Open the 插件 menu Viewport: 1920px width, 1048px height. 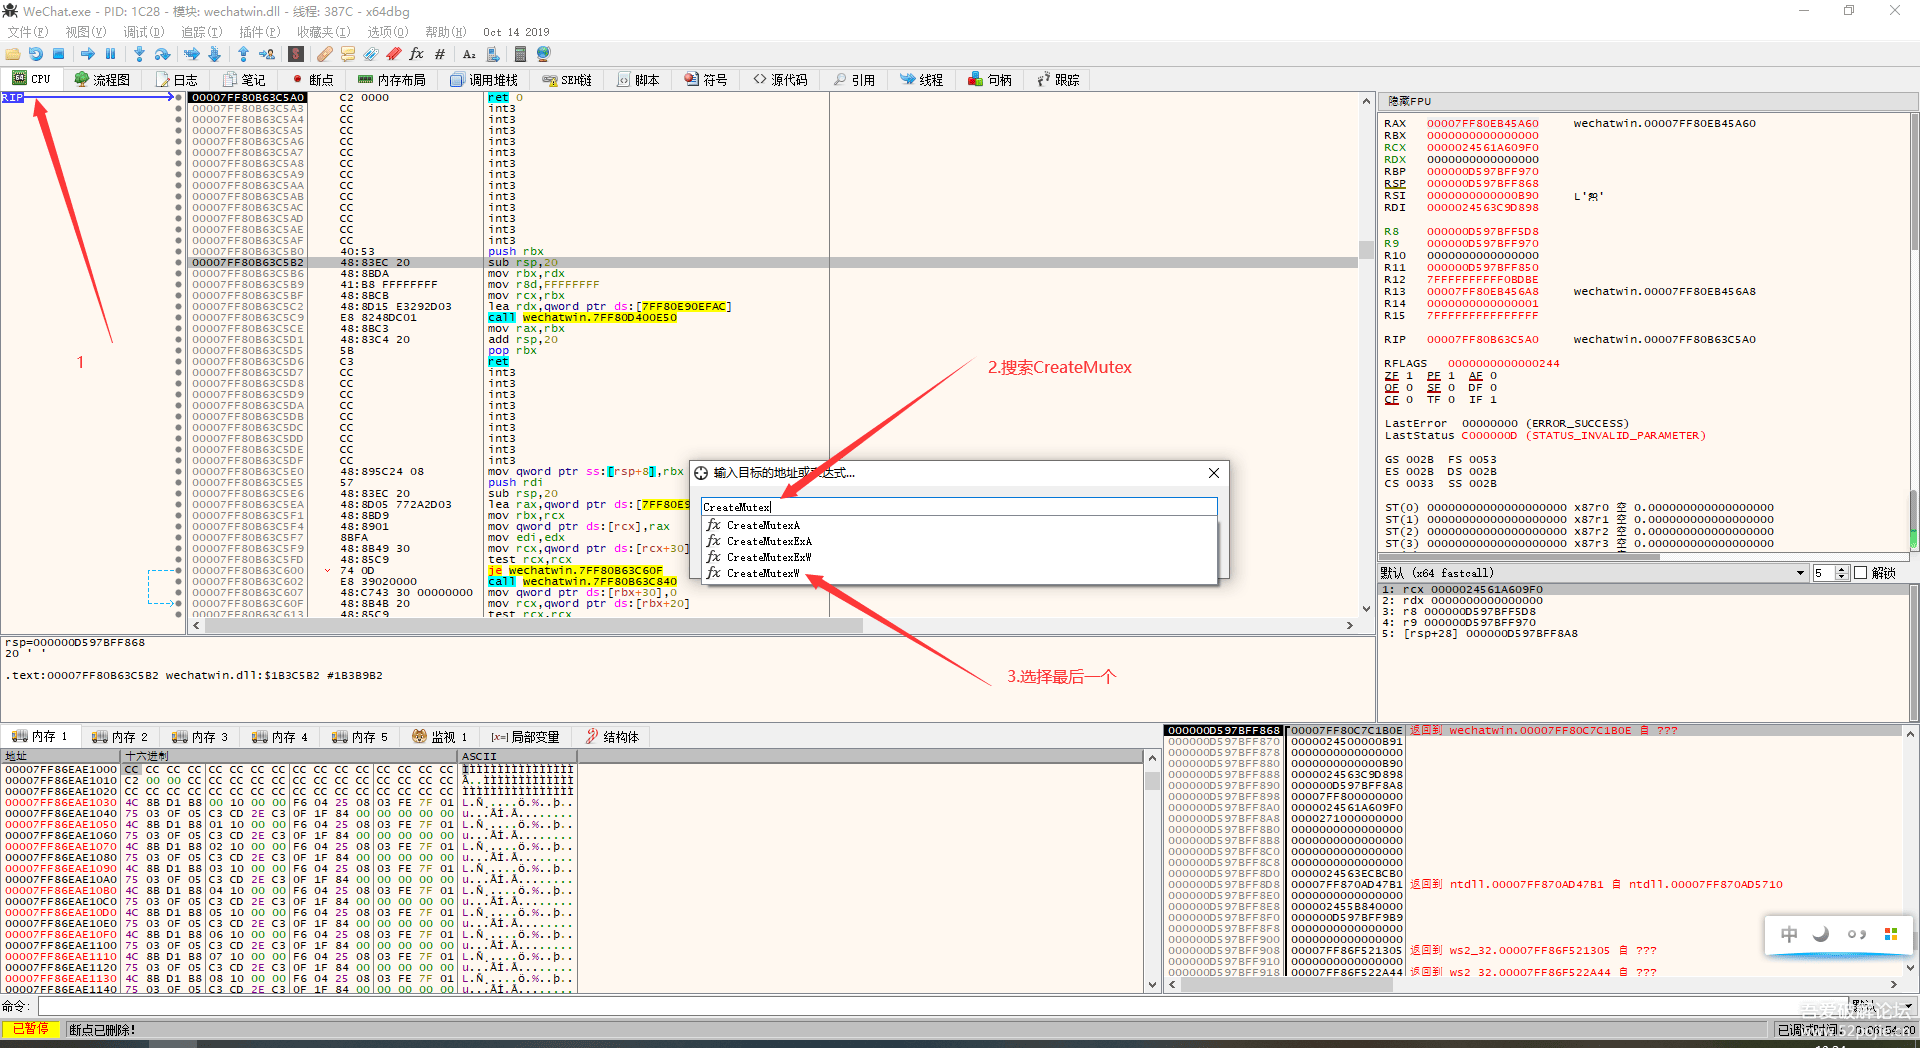pyautogui.click(x=259, y=32)
